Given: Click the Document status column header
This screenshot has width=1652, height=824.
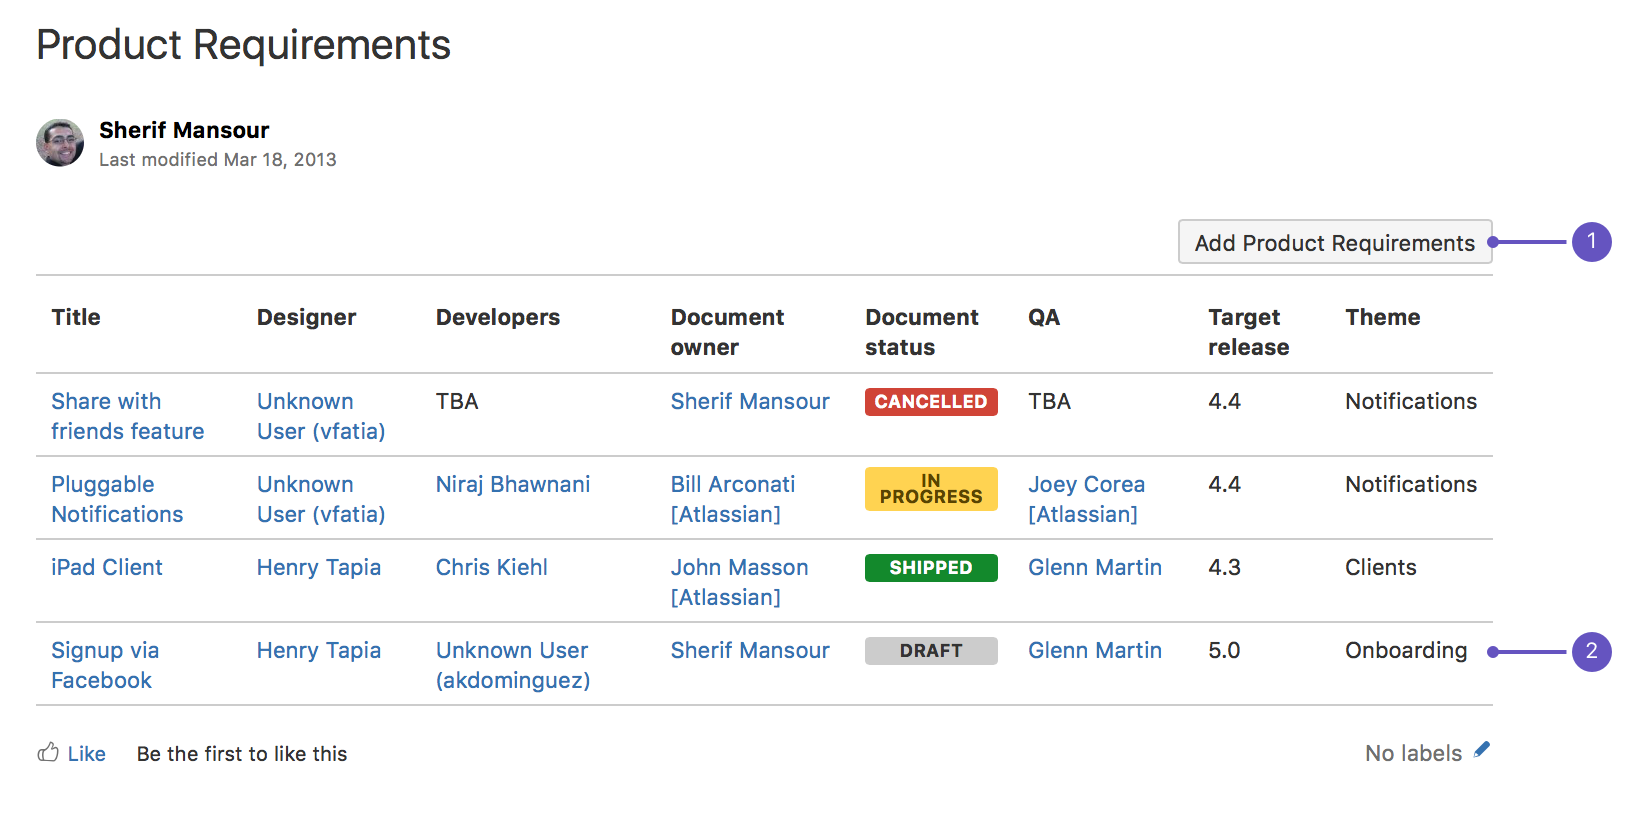Looking at the screenshot, I should 922,332.
